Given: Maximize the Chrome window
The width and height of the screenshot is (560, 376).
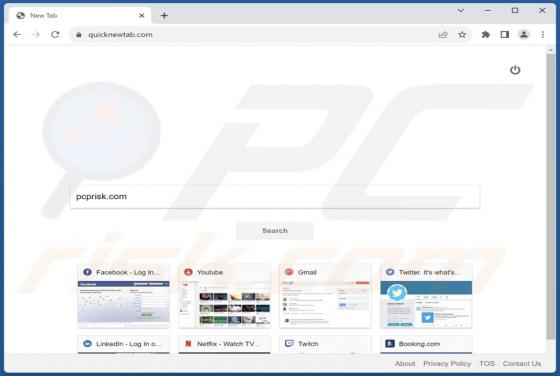Looking at the screenshot, I should [x=515, y=11].
